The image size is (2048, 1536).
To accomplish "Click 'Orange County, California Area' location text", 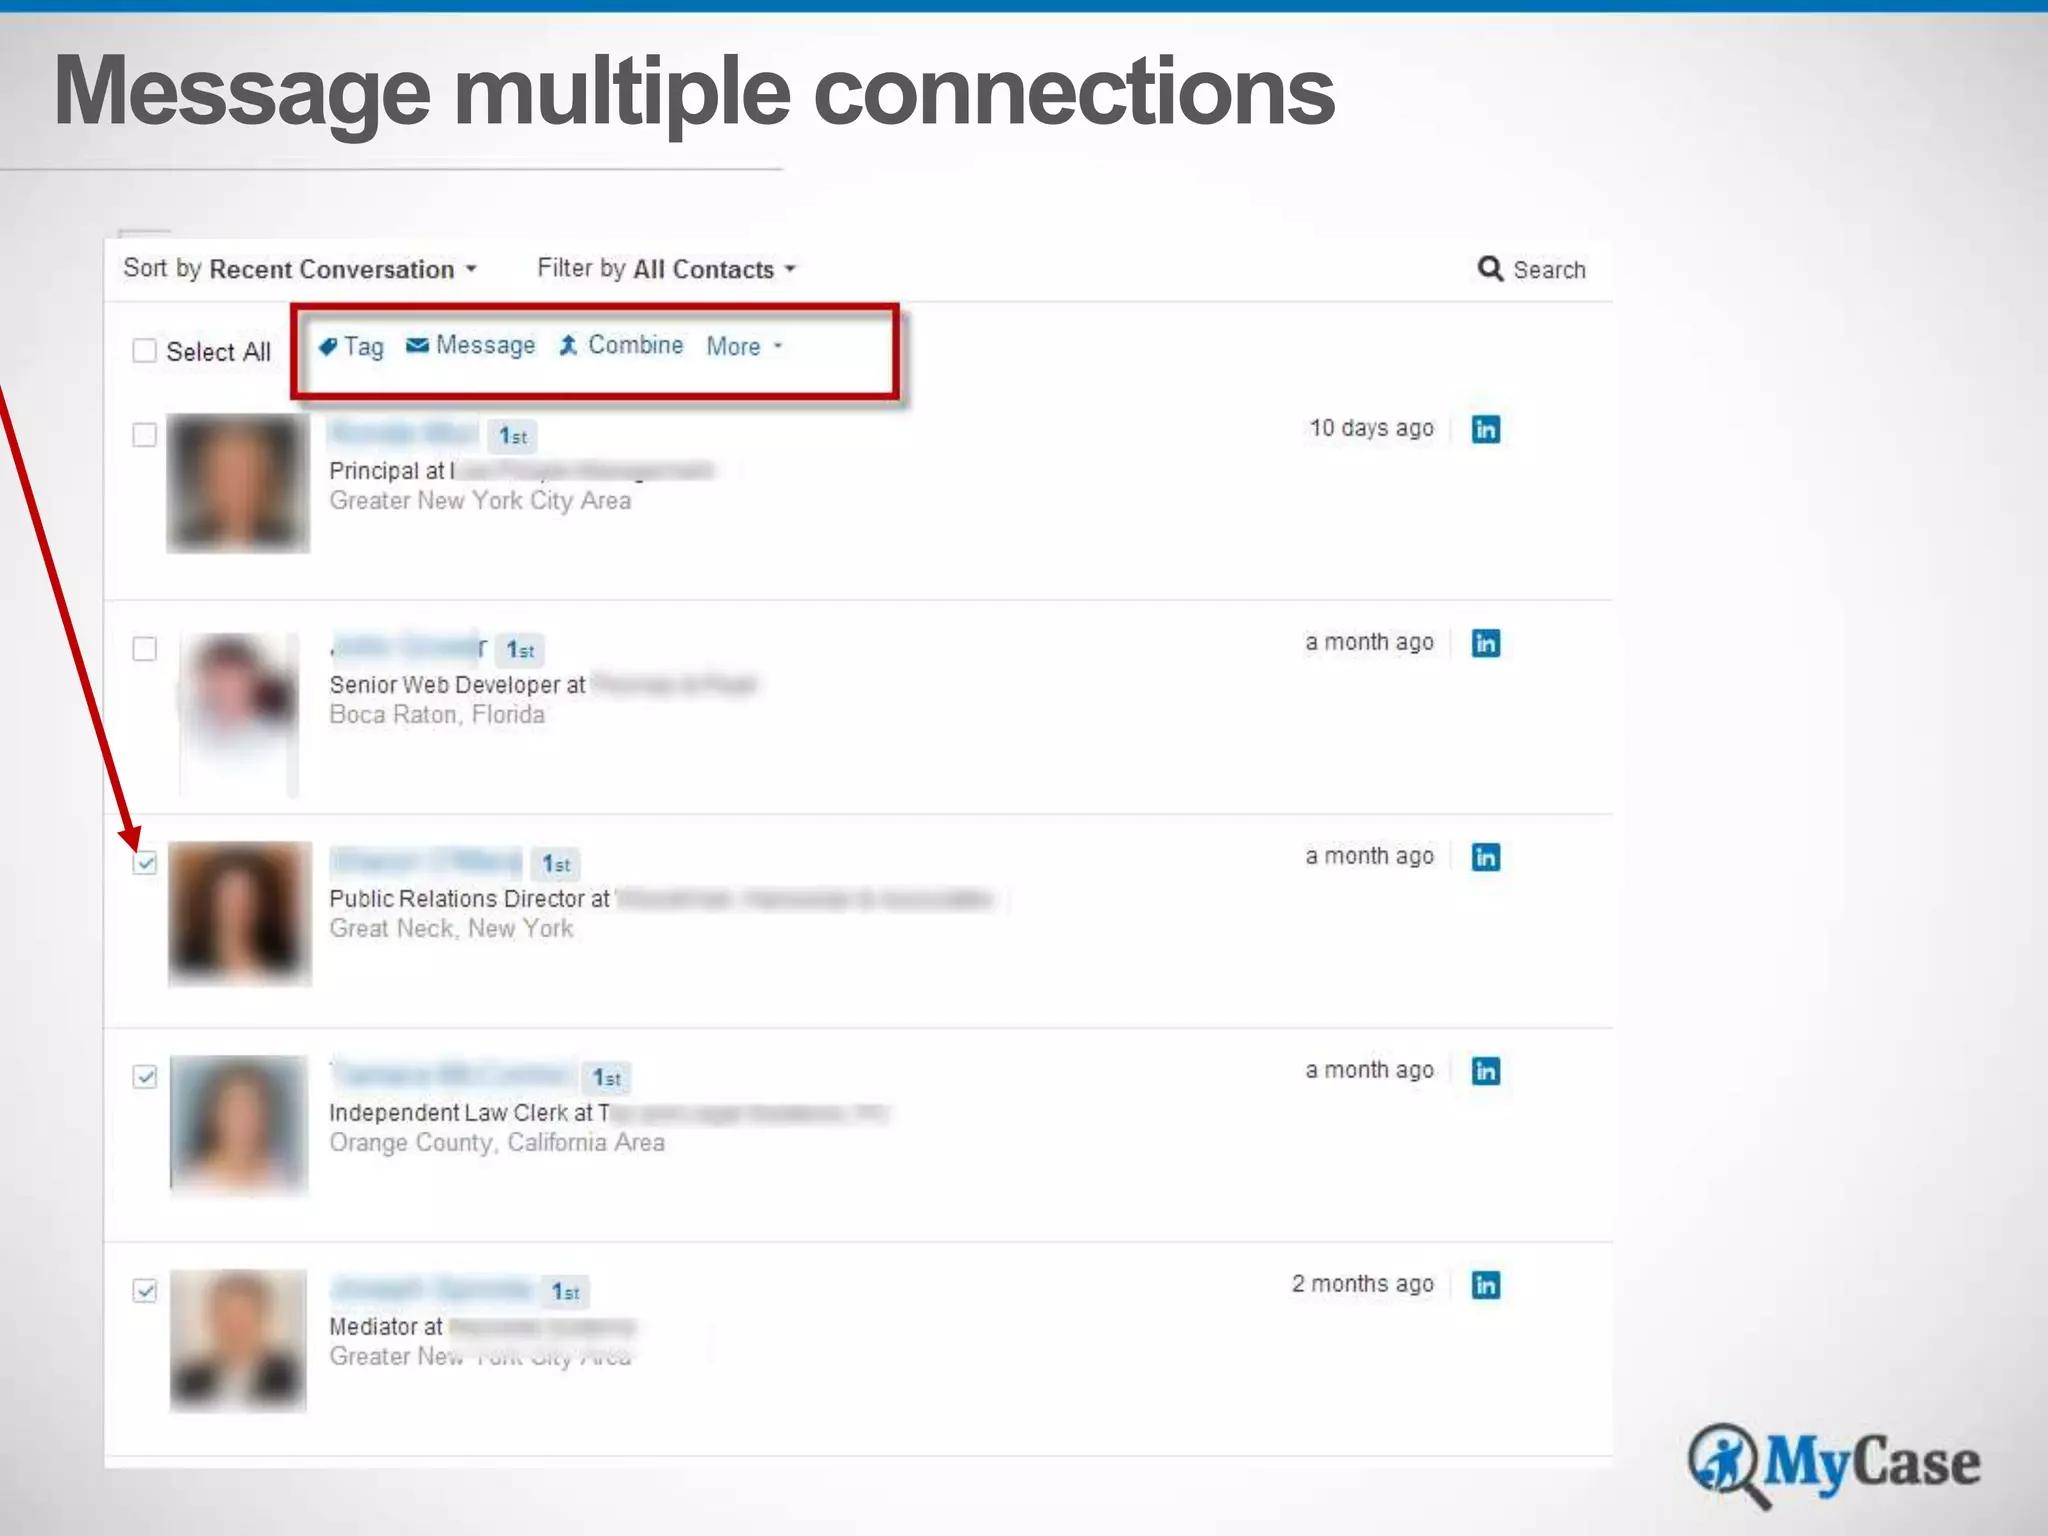I will [497, 1143].
